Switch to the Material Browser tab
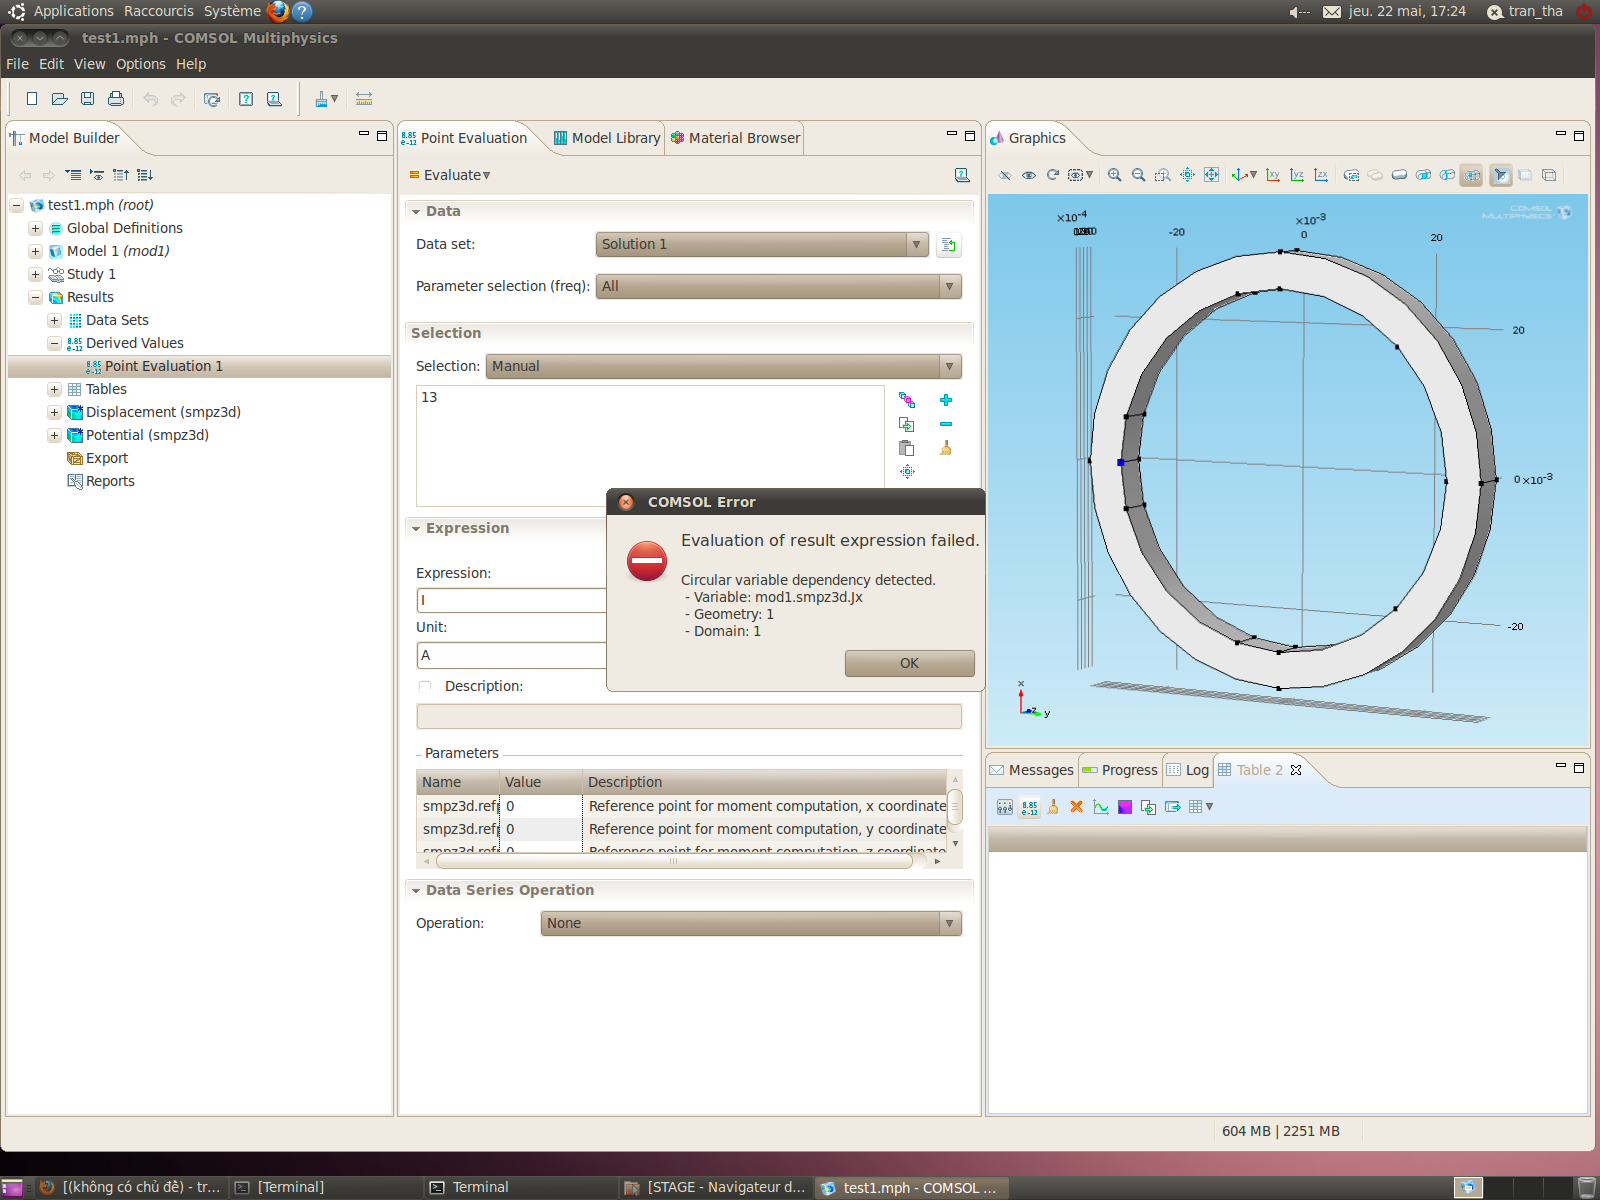The image size is (1600, 1200). click(x=736, y=138)
